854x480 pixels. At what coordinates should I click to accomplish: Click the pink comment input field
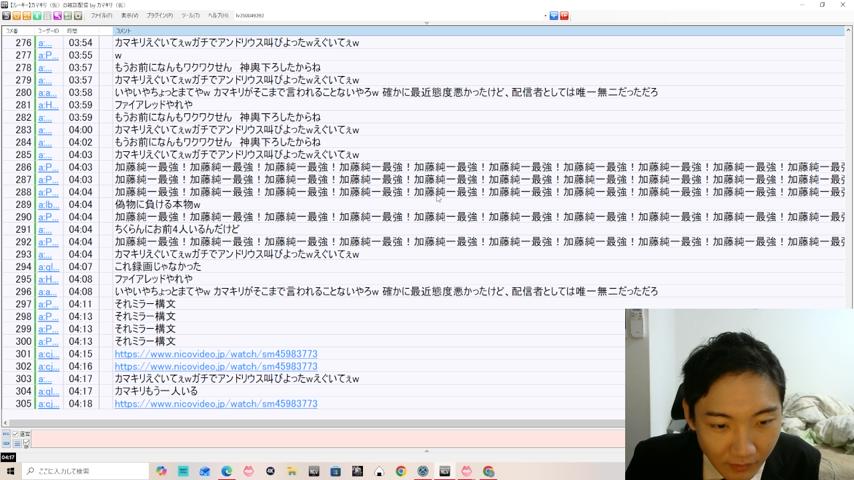click(328, 439)
